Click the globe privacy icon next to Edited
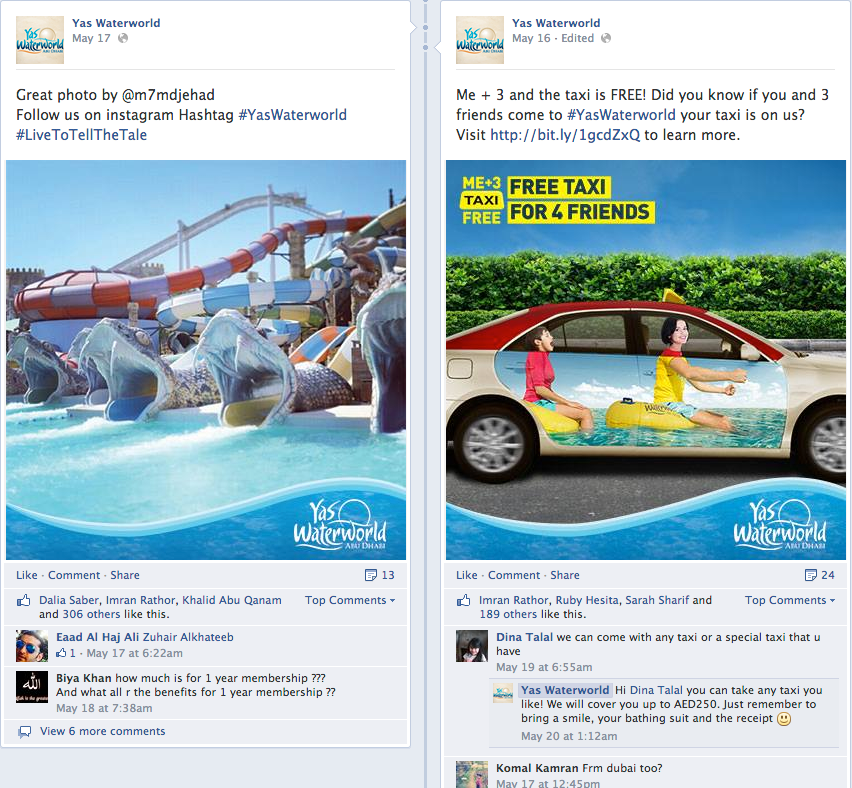 (x=606, y=38)
